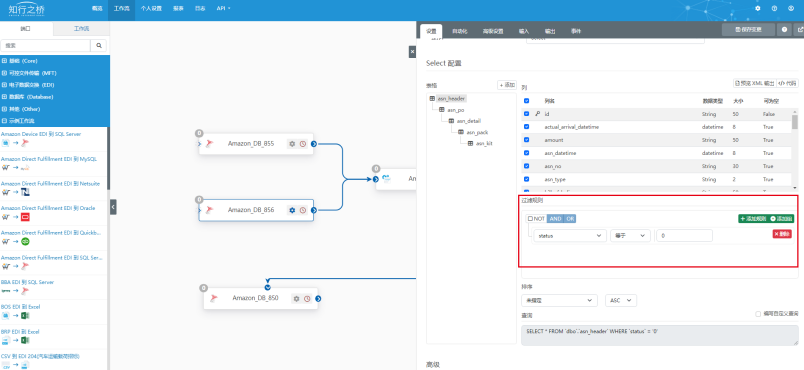Screen dimensions: 804x370
Task: Click the column list vertical scrollbar
Action: click(795, 149)
